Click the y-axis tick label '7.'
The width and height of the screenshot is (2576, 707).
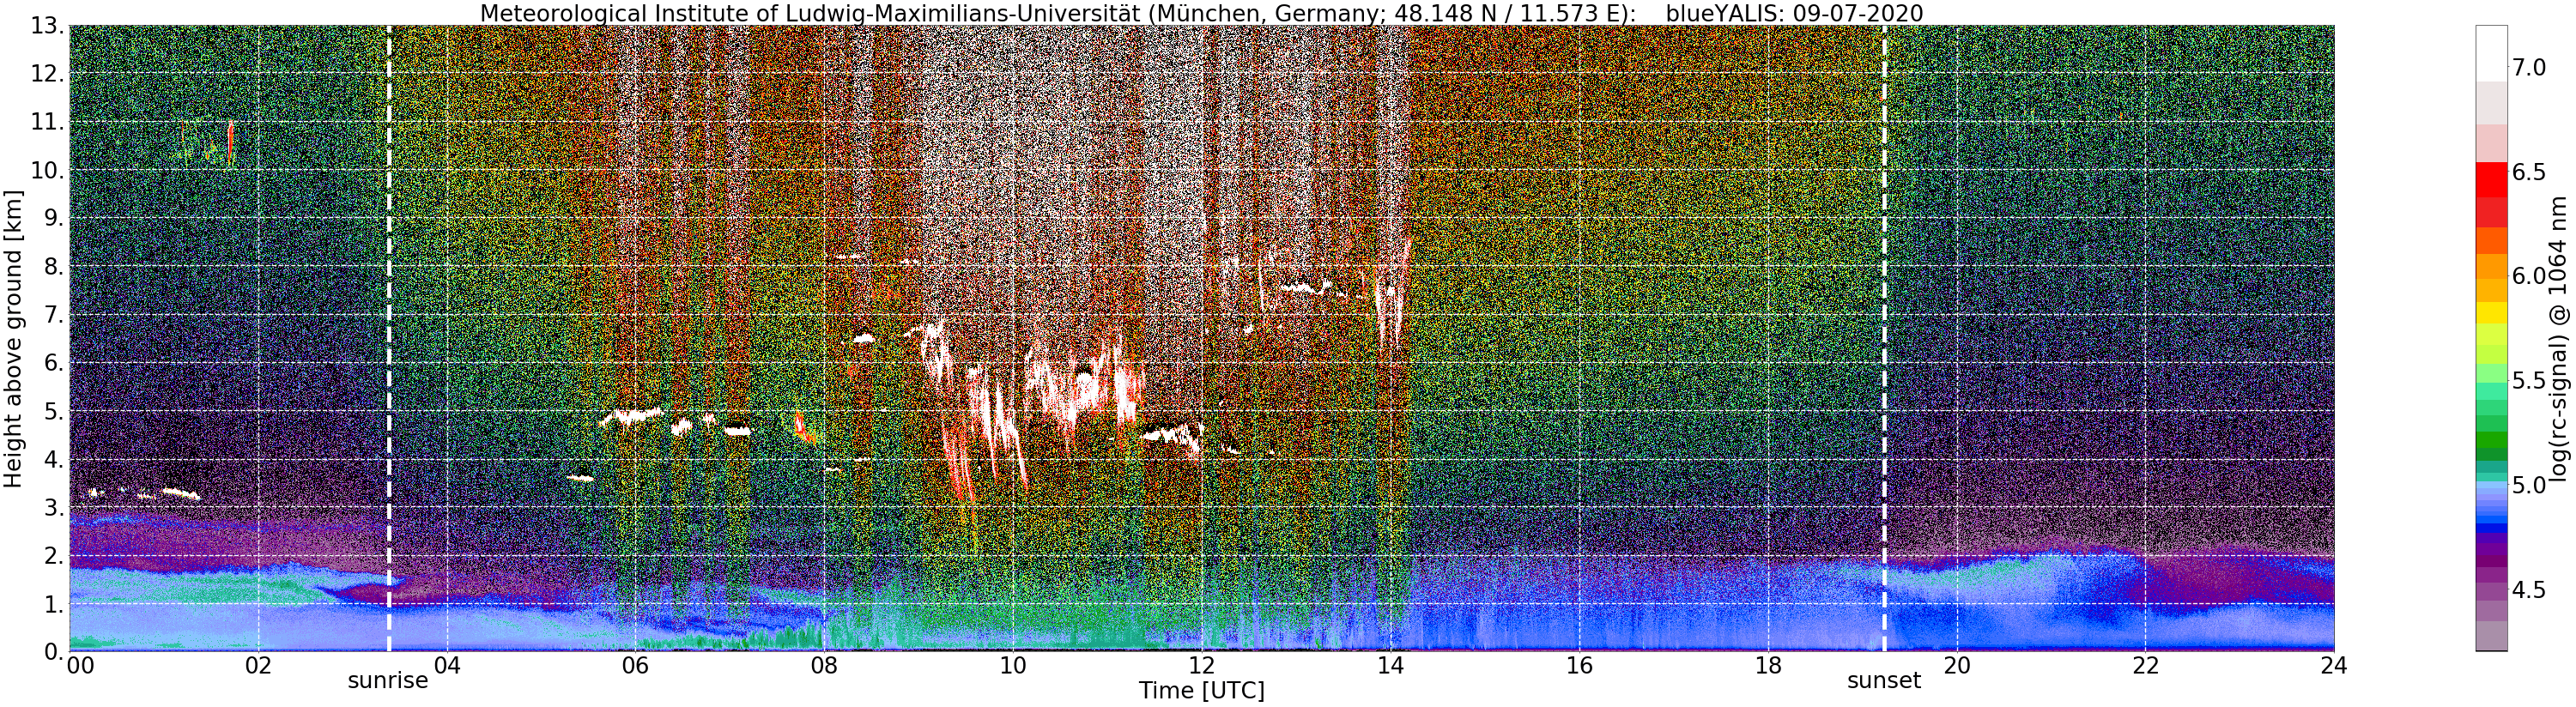tap(53, 315)
